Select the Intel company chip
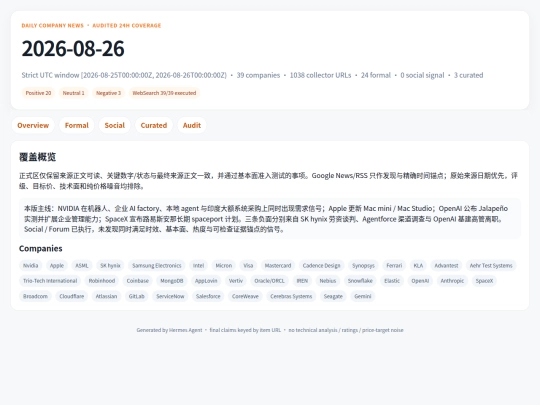This screenshot has height=405, width=540. (x=198, y=266)
